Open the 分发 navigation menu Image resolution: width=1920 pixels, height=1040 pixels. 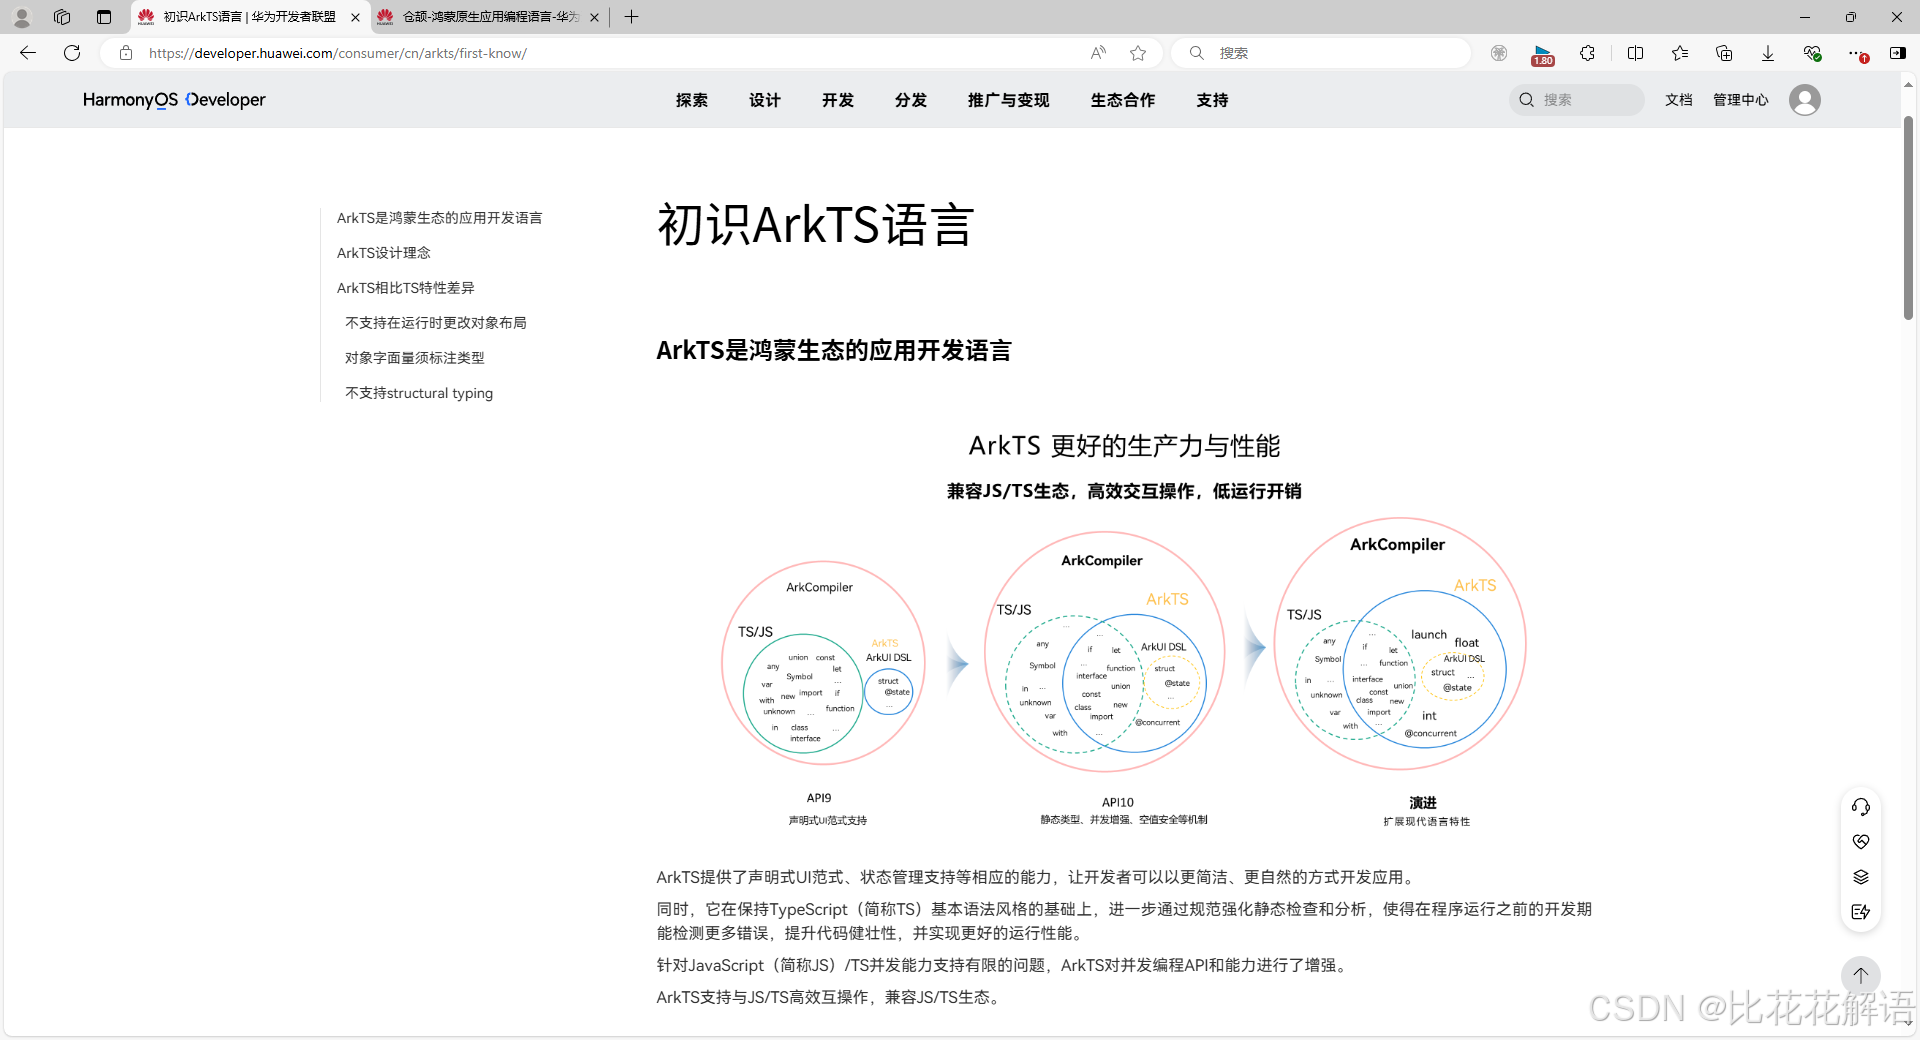click(x=911, y=100)
